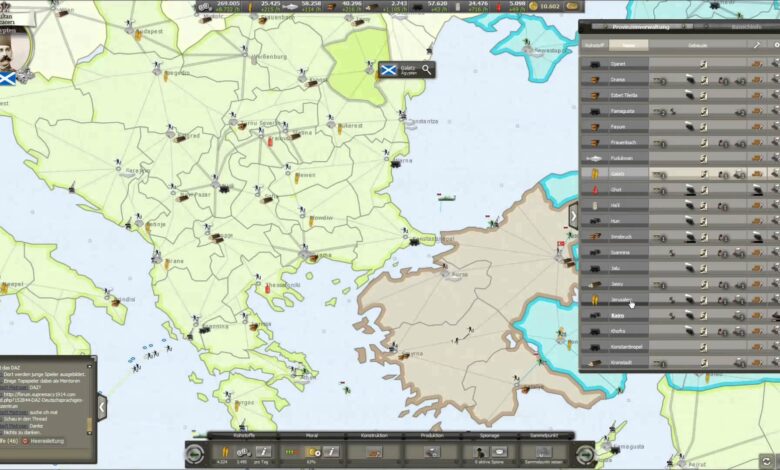Click the orange build icon in the Konstantinopel row
780x470 pixels.
tap(757, 347)
